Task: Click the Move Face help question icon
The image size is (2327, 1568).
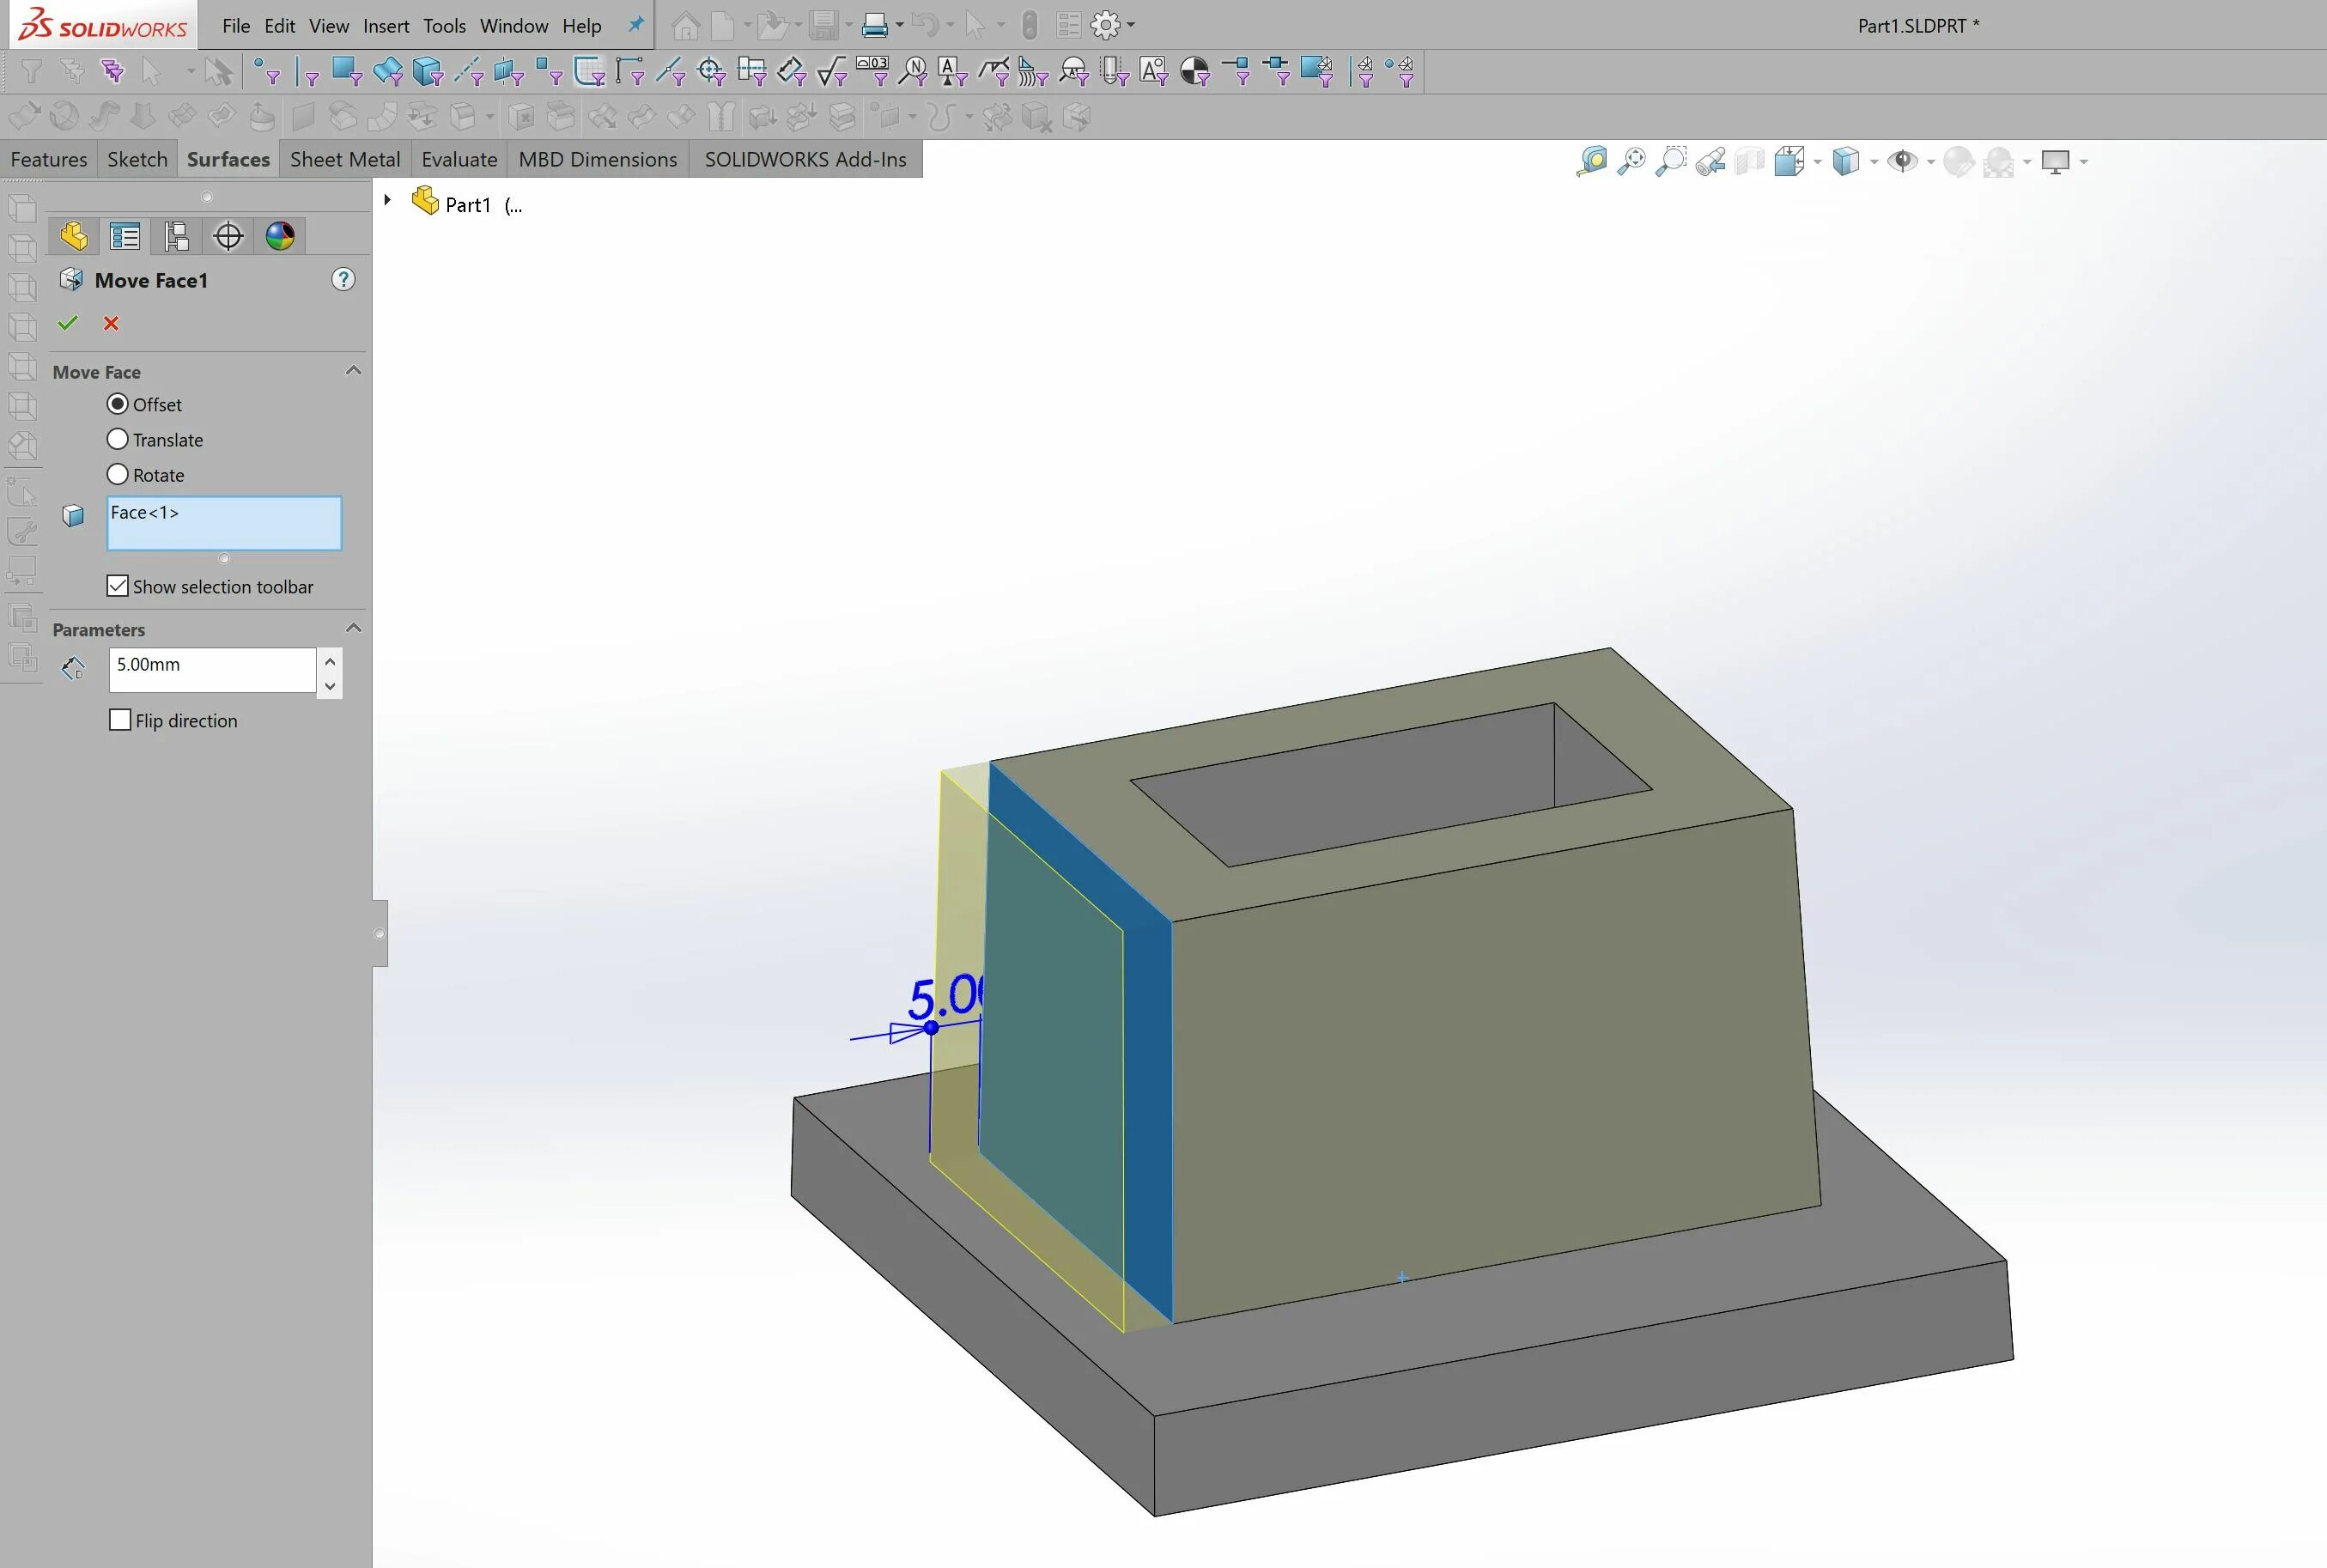Action: 343,279
